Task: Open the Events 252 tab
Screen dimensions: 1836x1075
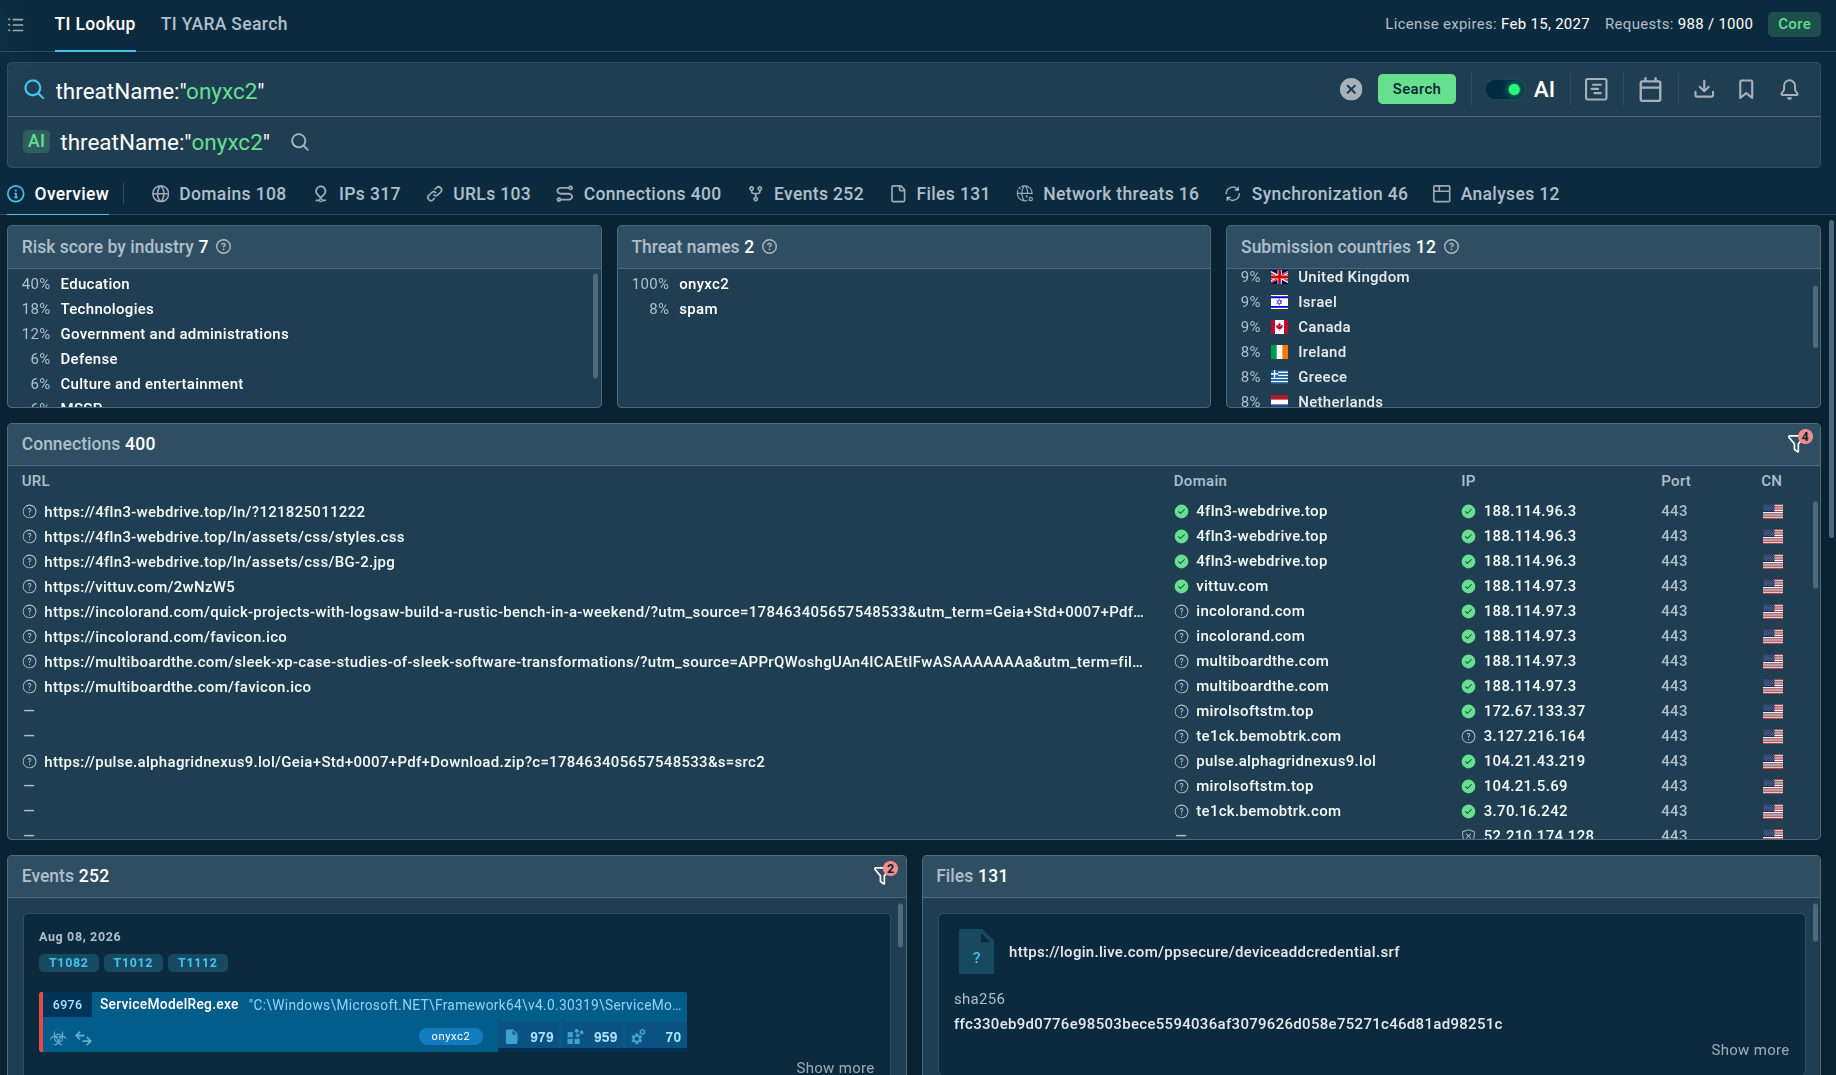Action: [x=805, y=194]
